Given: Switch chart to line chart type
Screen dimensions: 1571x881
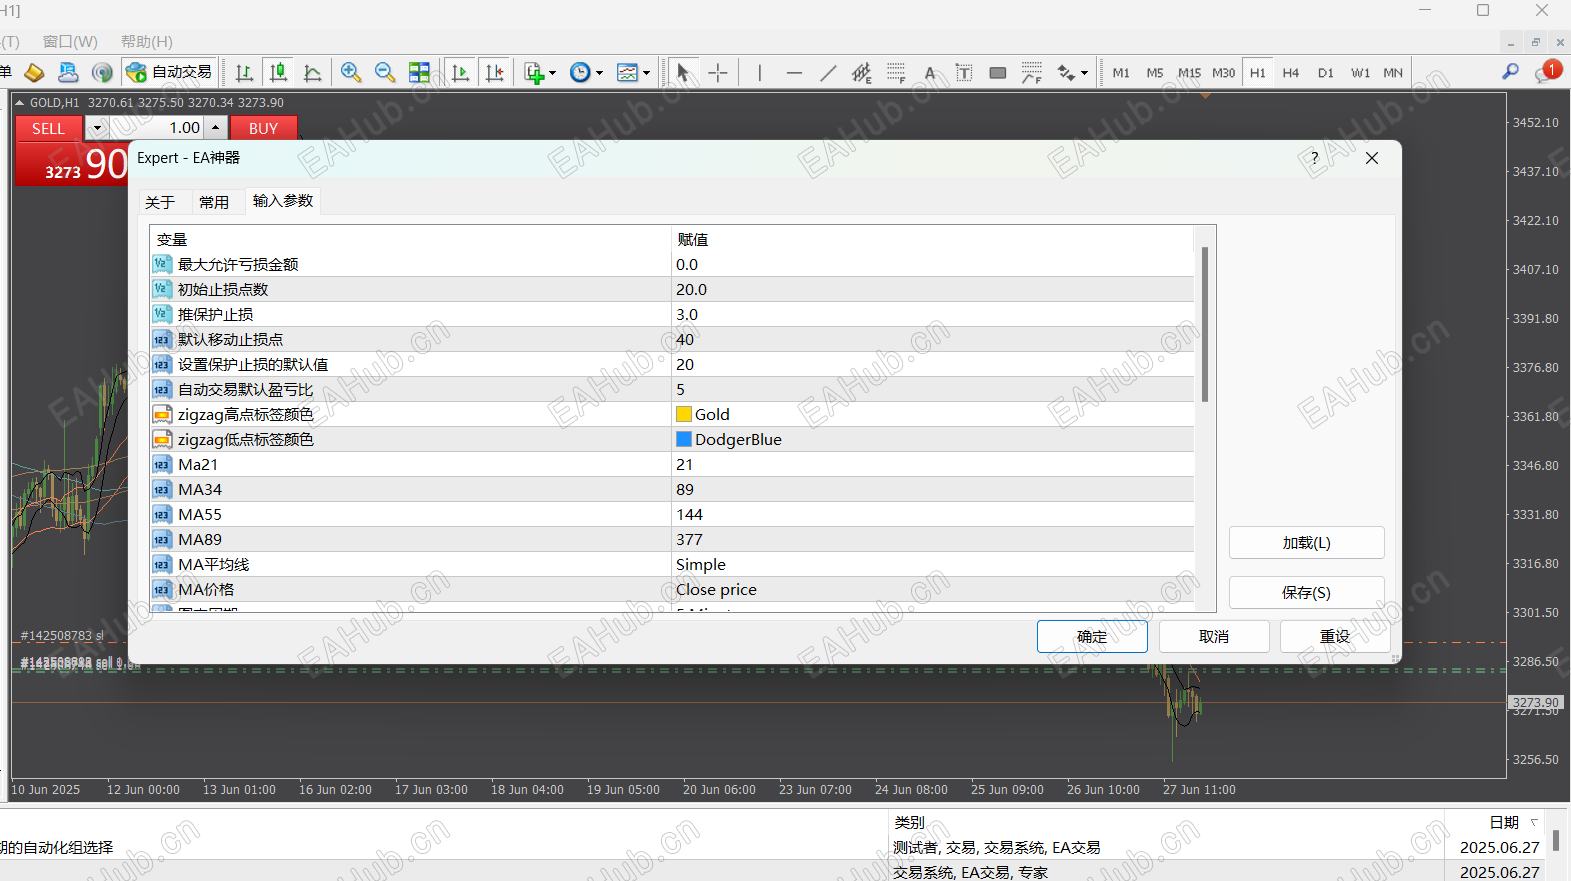Looking at the screenshot, I should pyautogui.click(x=313, y=72).
